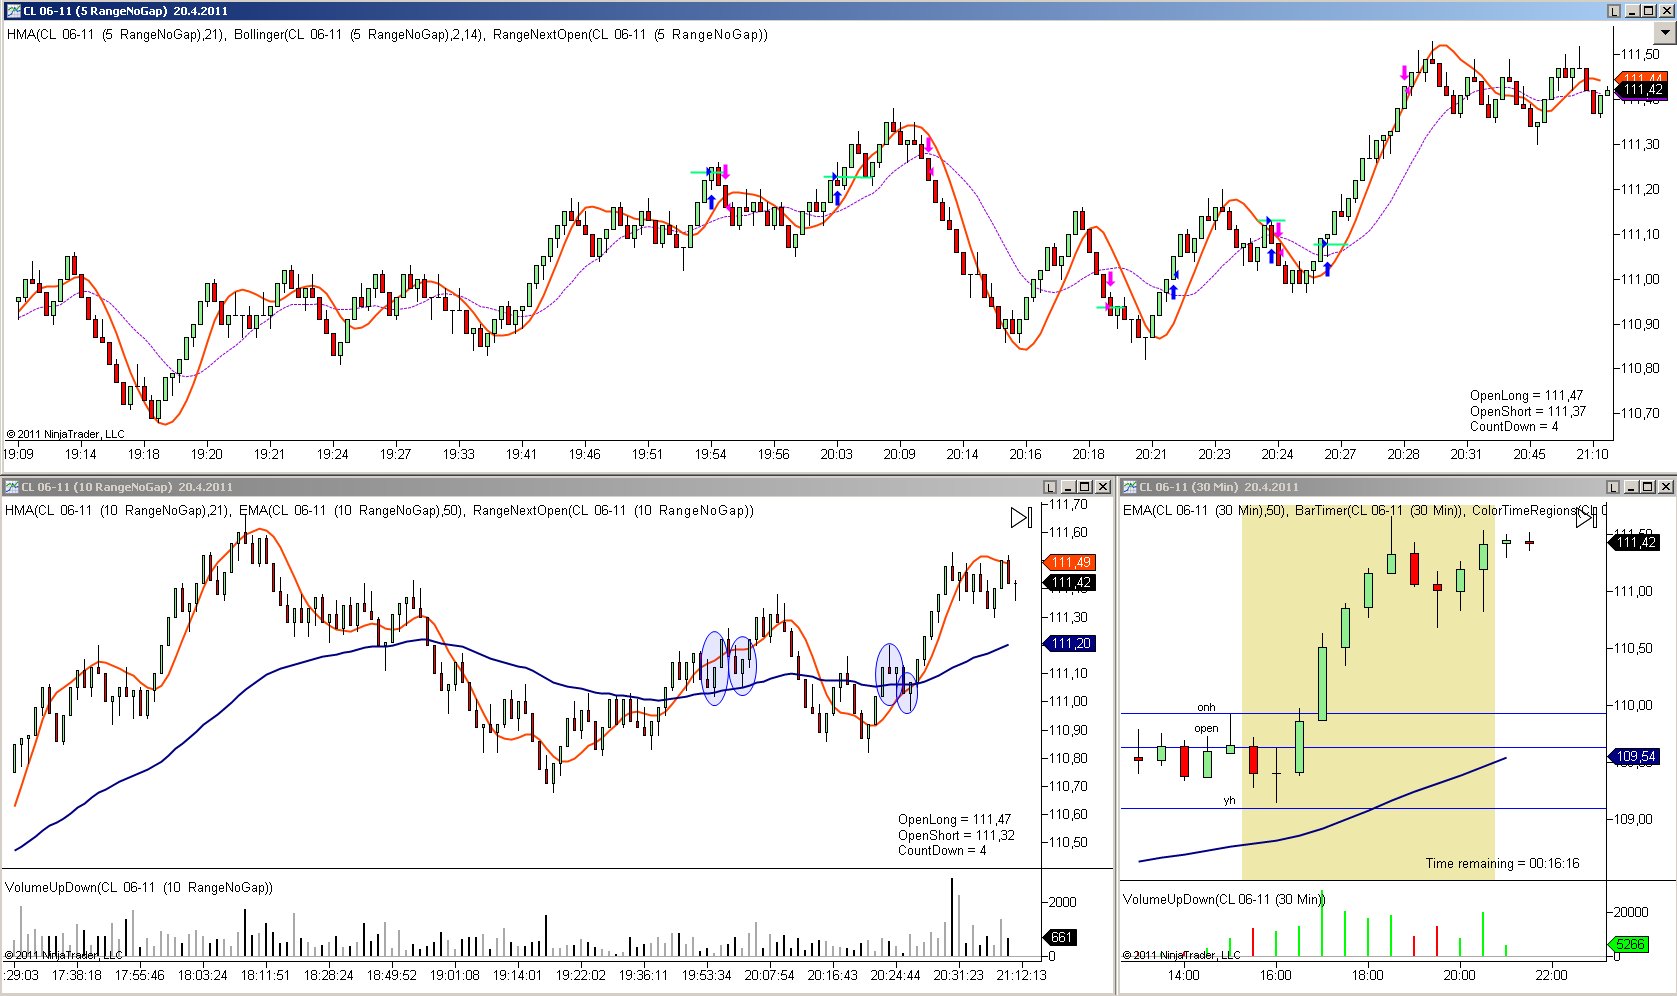The width and height of the screenshot is (1677, 996).
Task: Click the L link button in 30 Min window
Action: pos(1613,487)
